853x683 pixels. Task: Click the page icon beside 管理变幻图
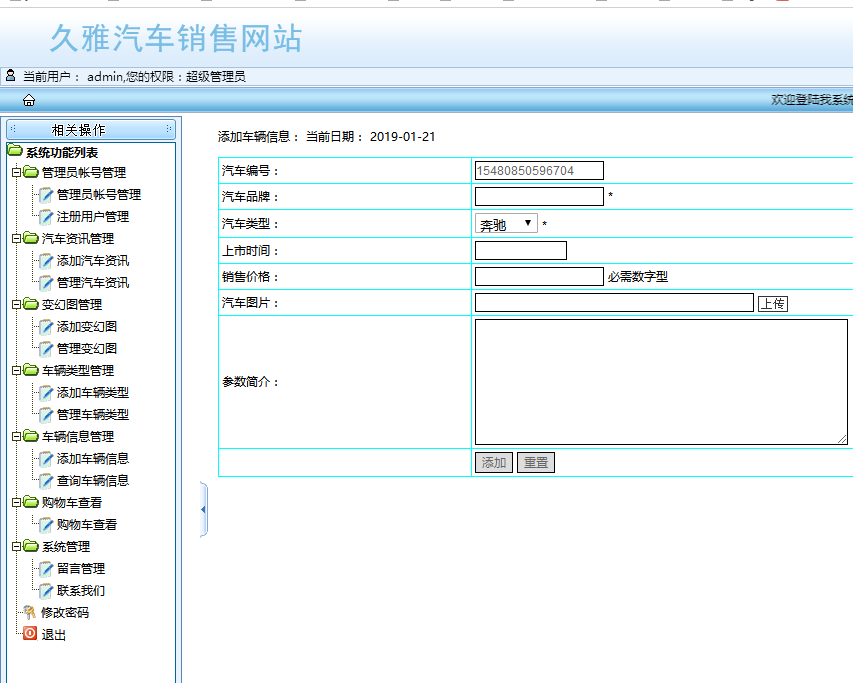[46, 349]
